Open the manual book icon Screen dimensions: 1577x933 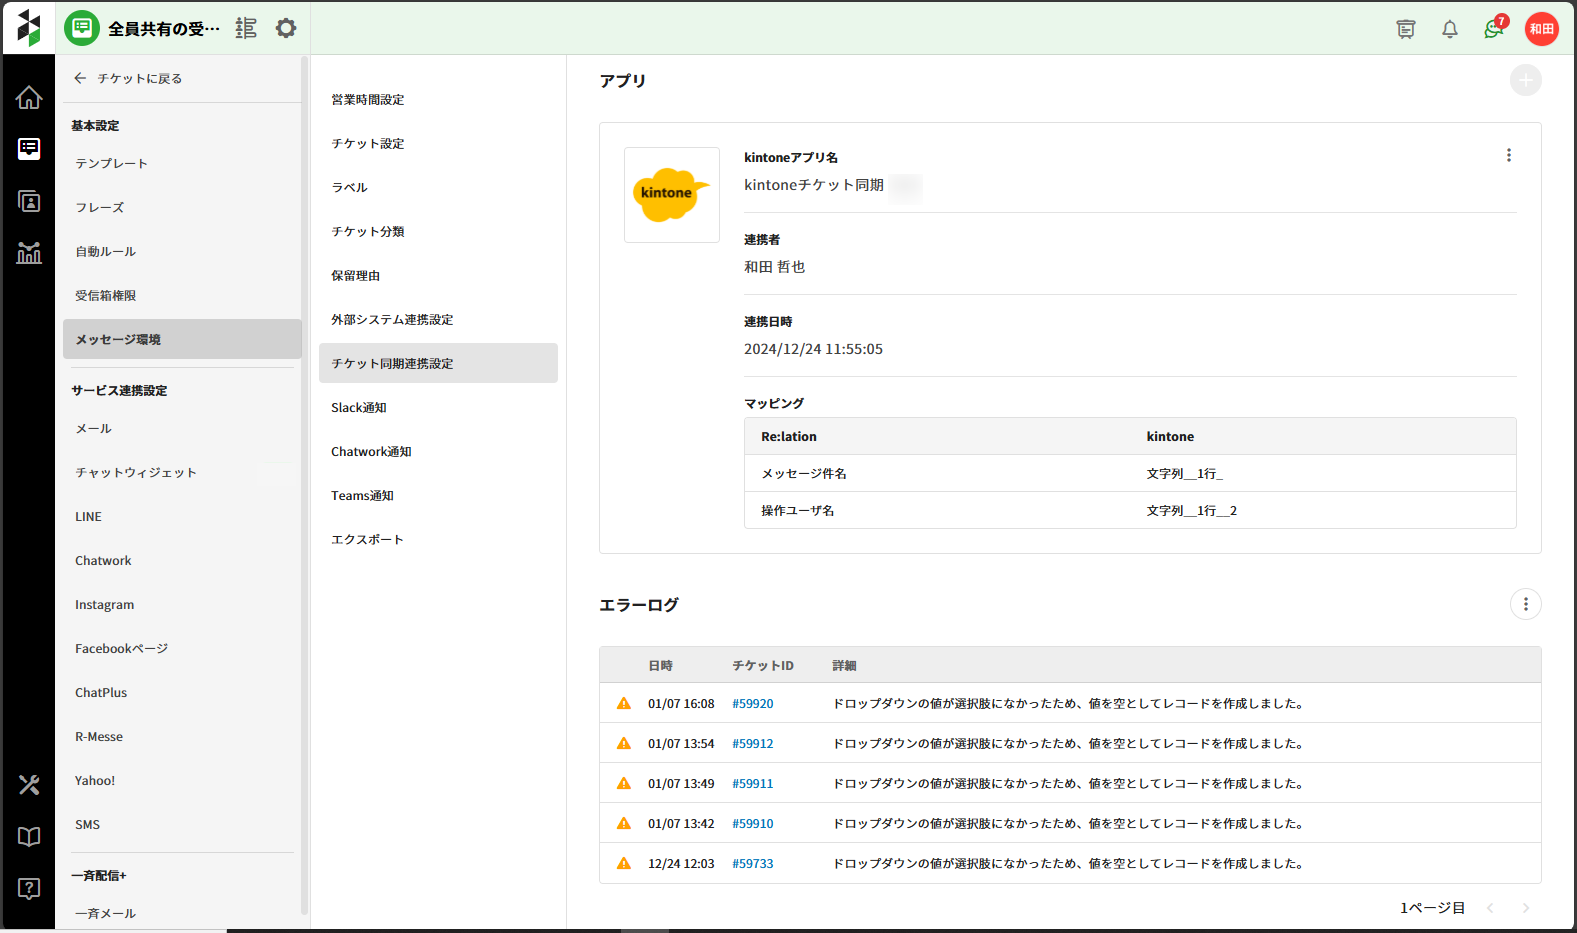(29, 837)
